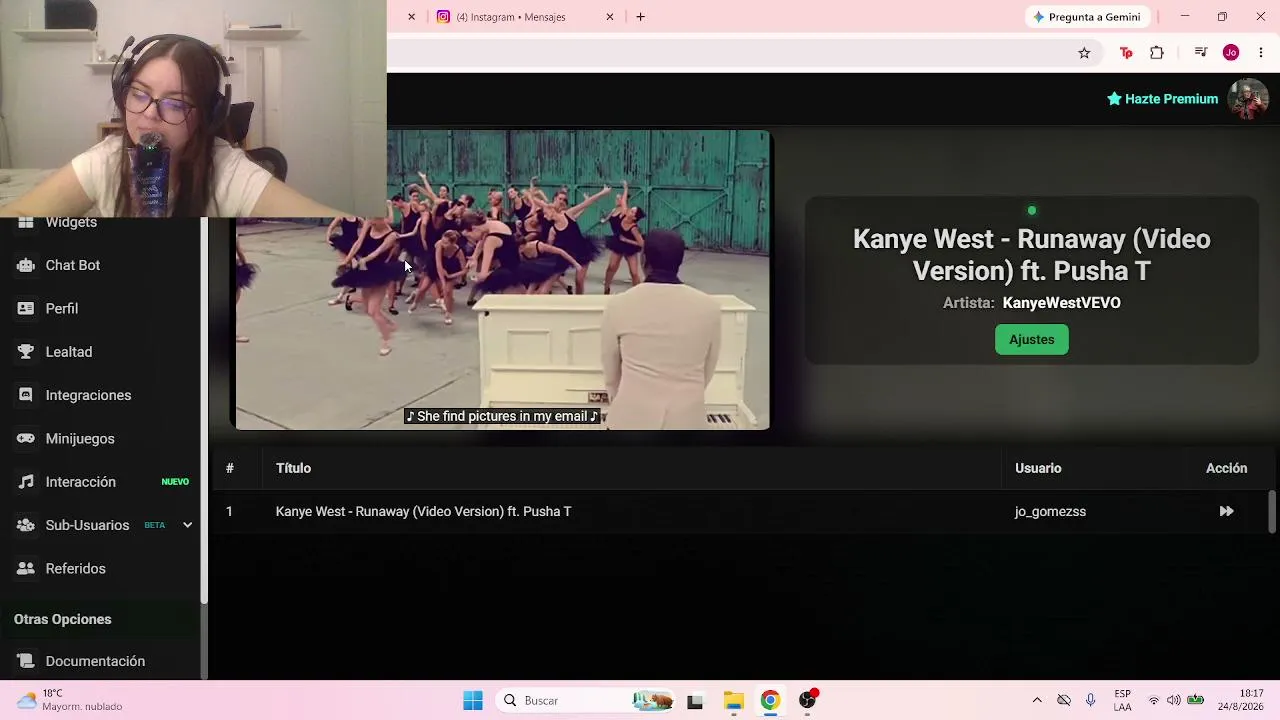Click the sidebar scrollbar
The width and height of the screenshot is (1280, 720).
pyautogui.click(x=204, y=410)
